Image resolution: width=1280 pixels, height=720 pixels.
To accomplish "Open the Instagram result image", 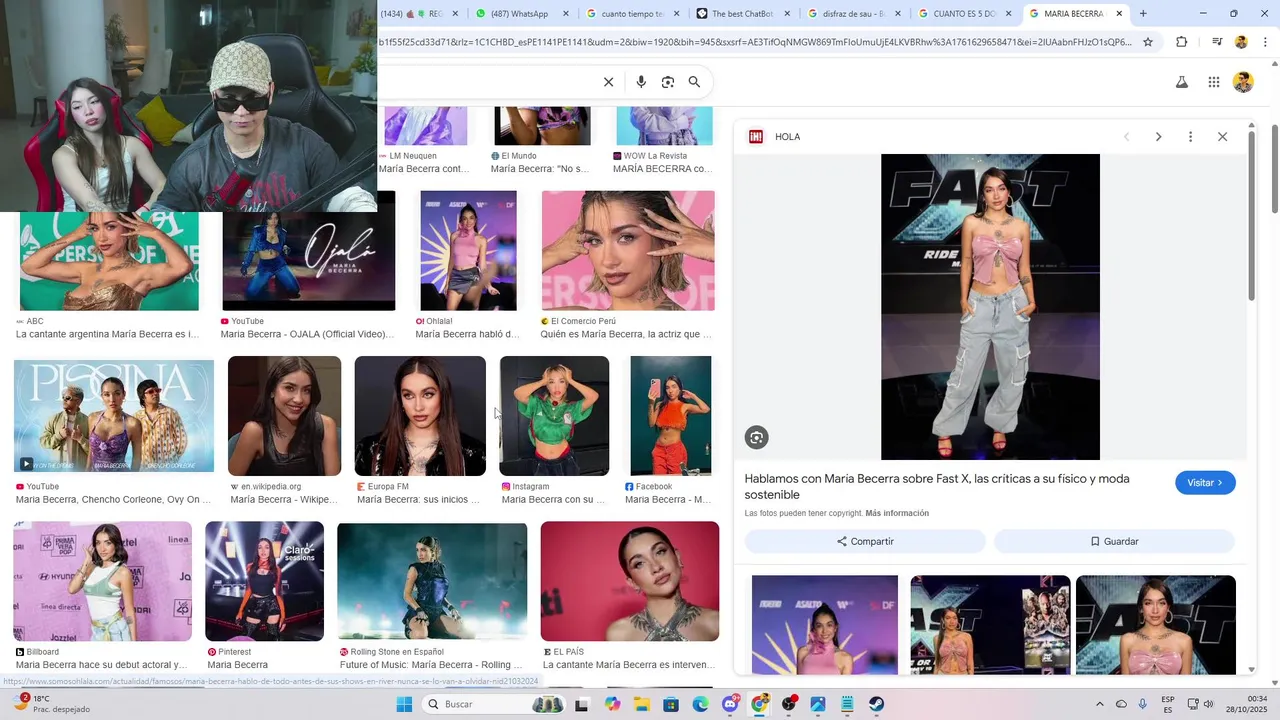I will 554,416.
